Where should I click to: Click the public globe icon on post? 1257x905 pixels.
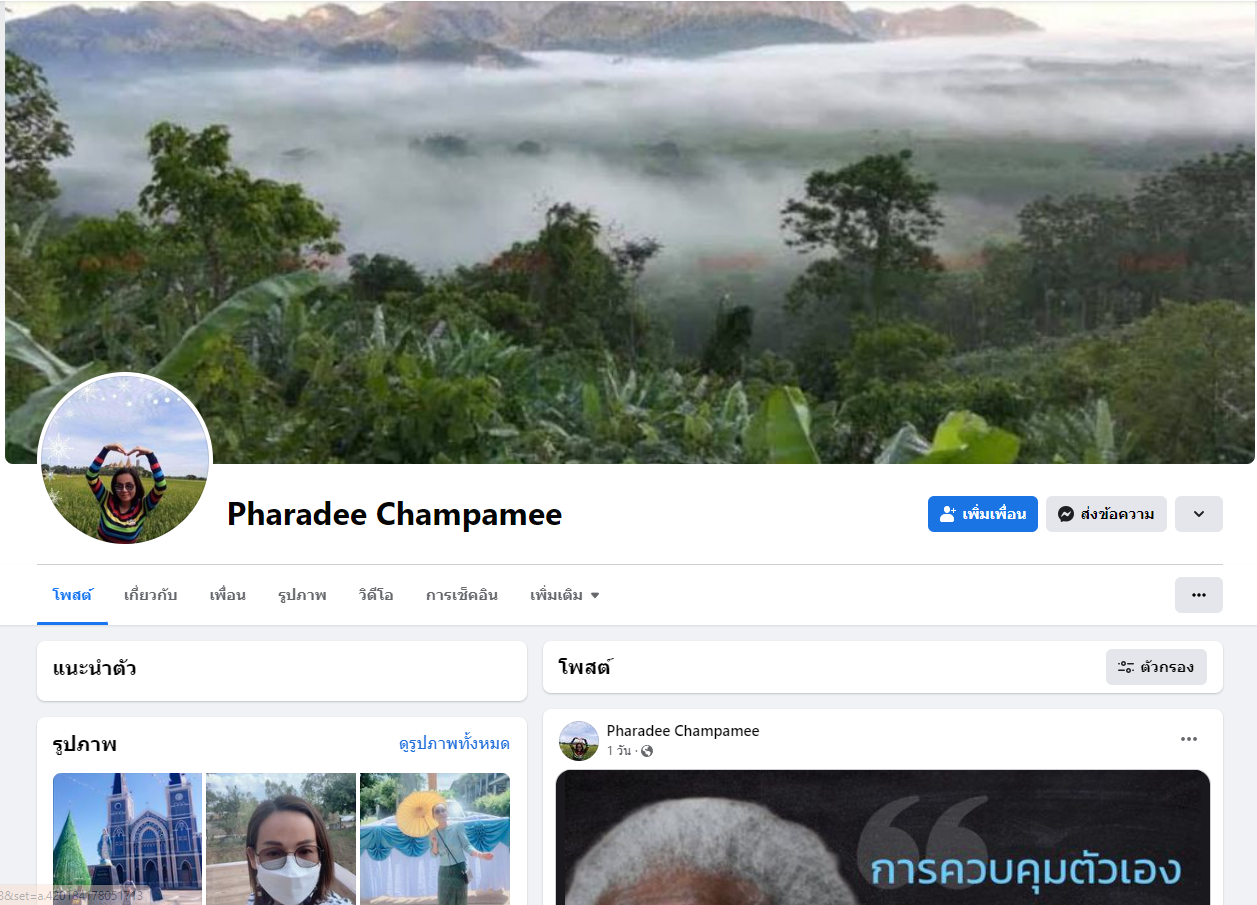pyautogui.click(x=647, y=751)
